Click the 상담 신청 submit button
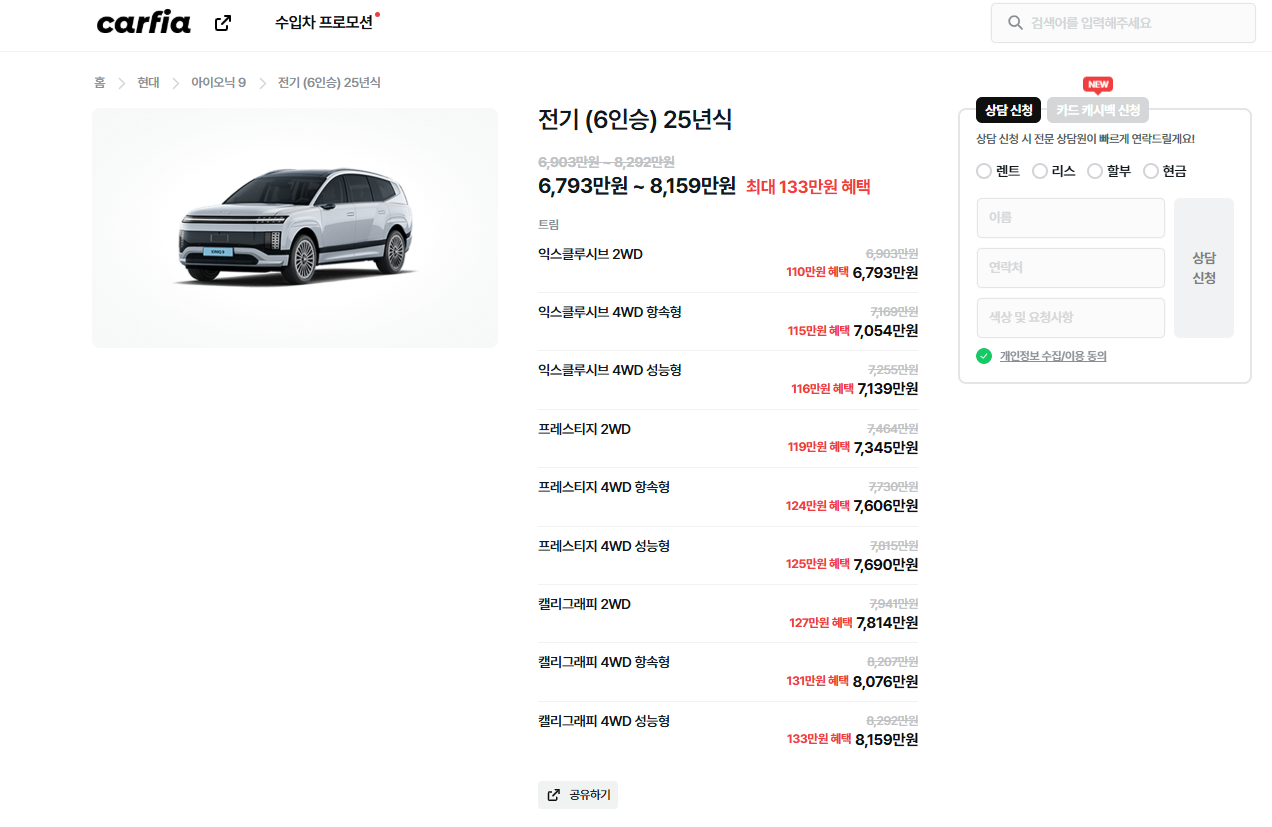The width and height of the screenshot is (1272, 827). pyautogui.click(x=1204, y=268)
